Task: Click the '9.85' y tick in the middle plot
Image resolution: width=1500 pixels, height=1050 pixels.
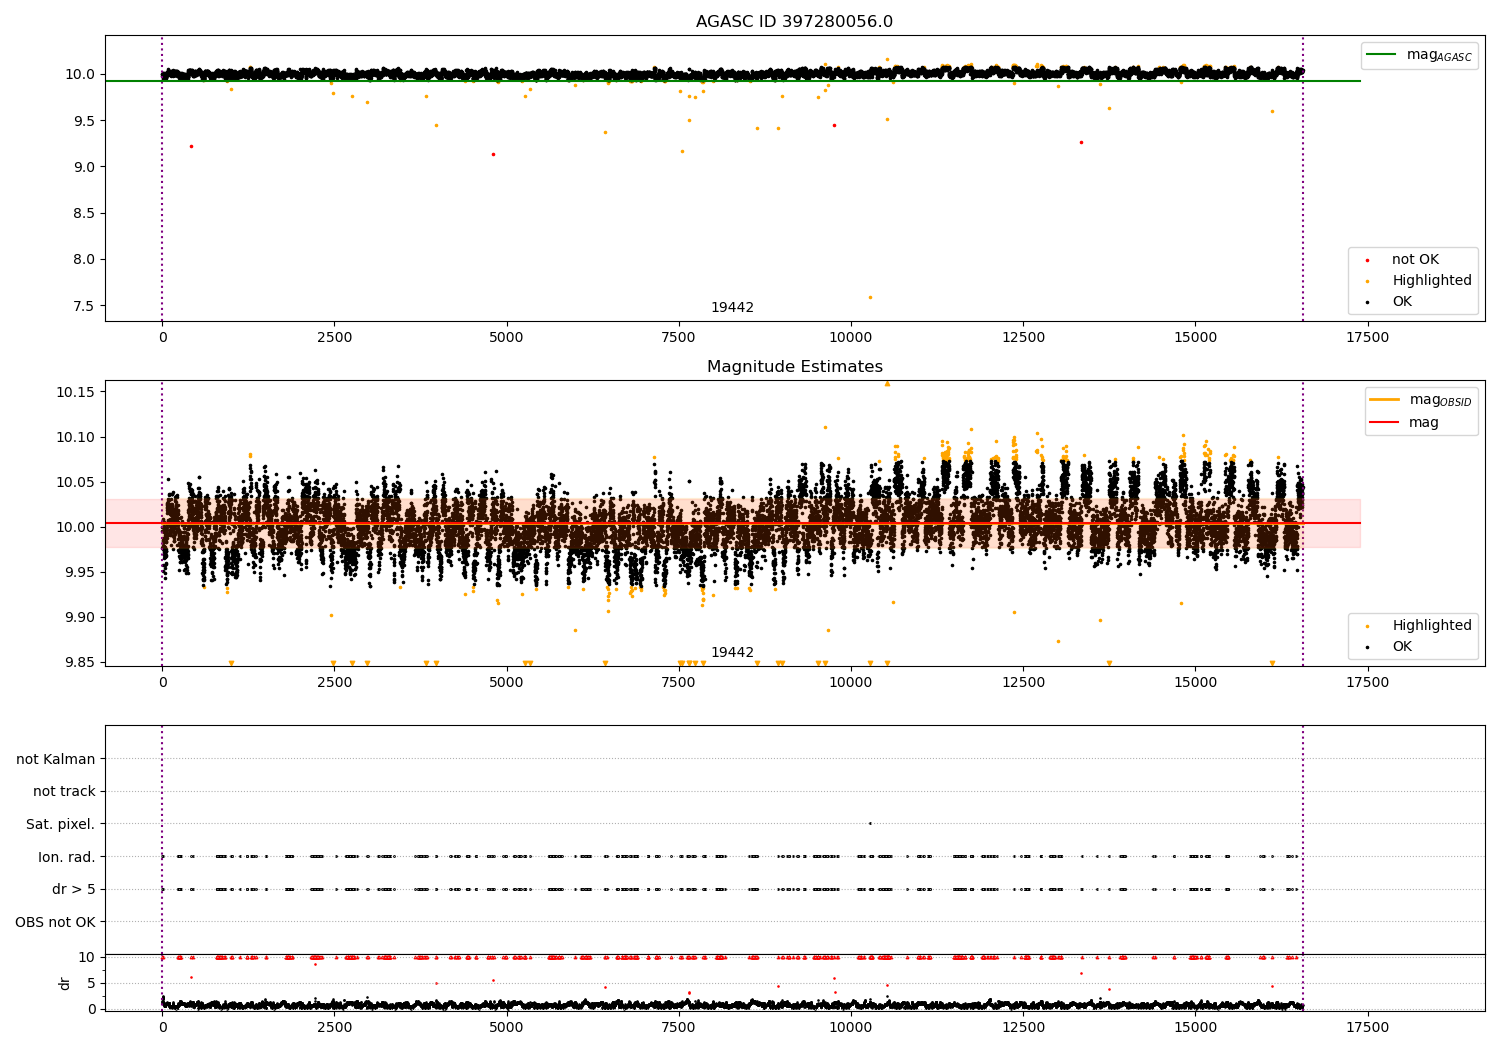Action: pyautogui.click(x=80, y=662)
